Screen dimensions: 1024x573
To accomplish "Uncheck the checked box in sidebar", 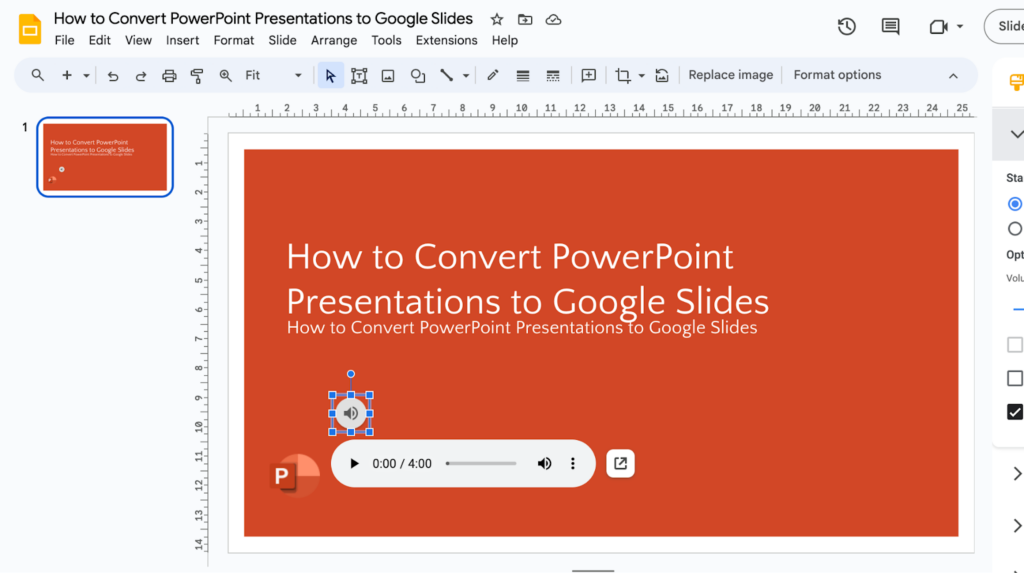I will pos(1015,411).
